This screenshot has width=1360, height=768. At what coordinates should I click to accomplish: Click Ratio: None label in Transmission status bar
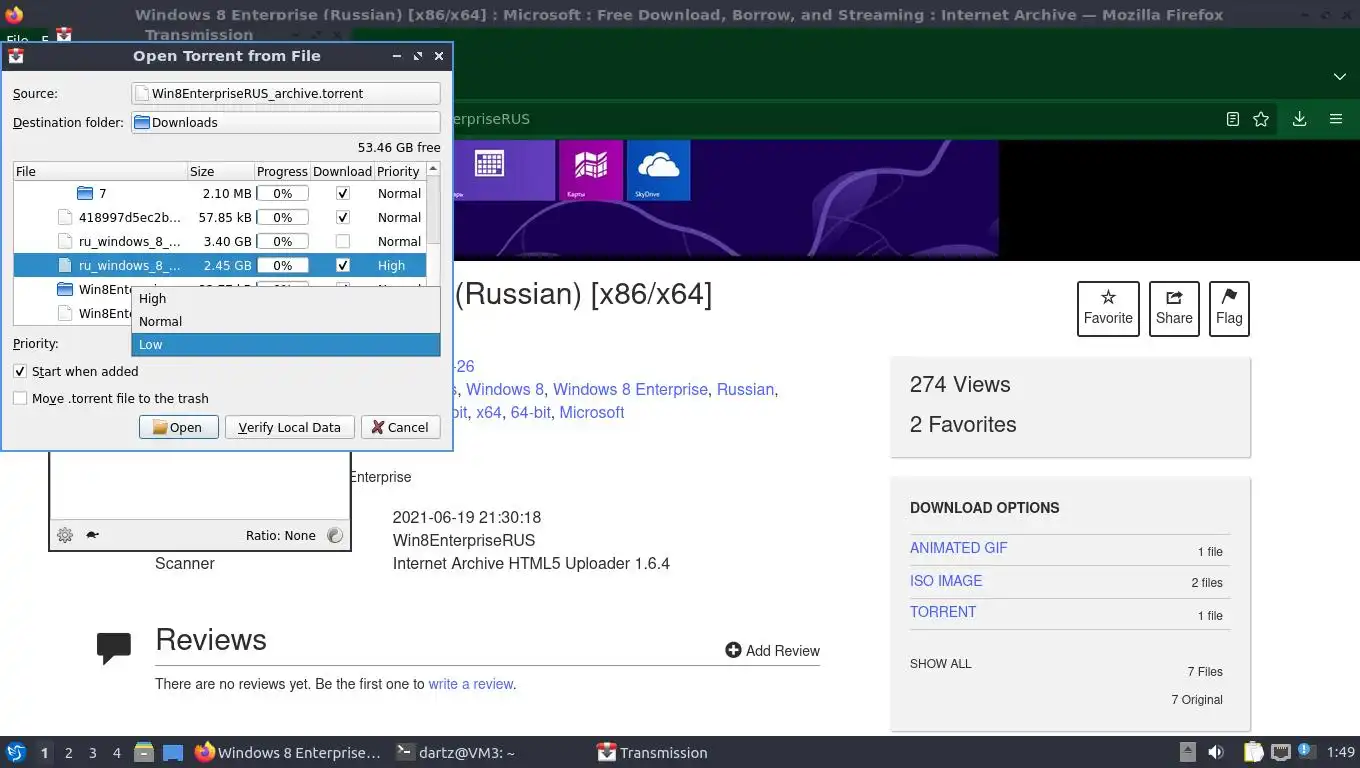coord(281,535)
